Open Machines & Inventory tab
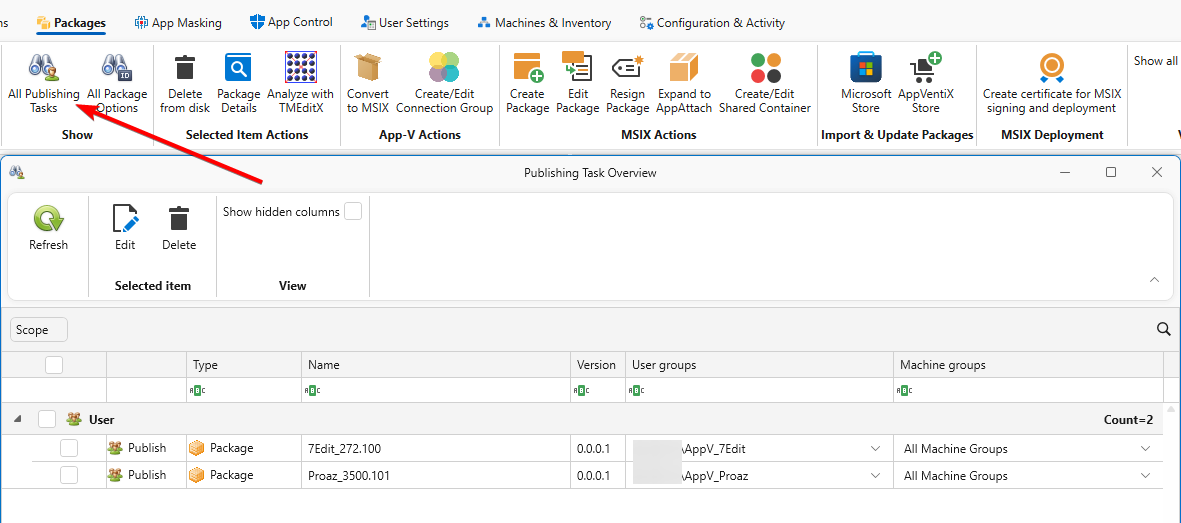1181x523 pixels. pos(544,23)
